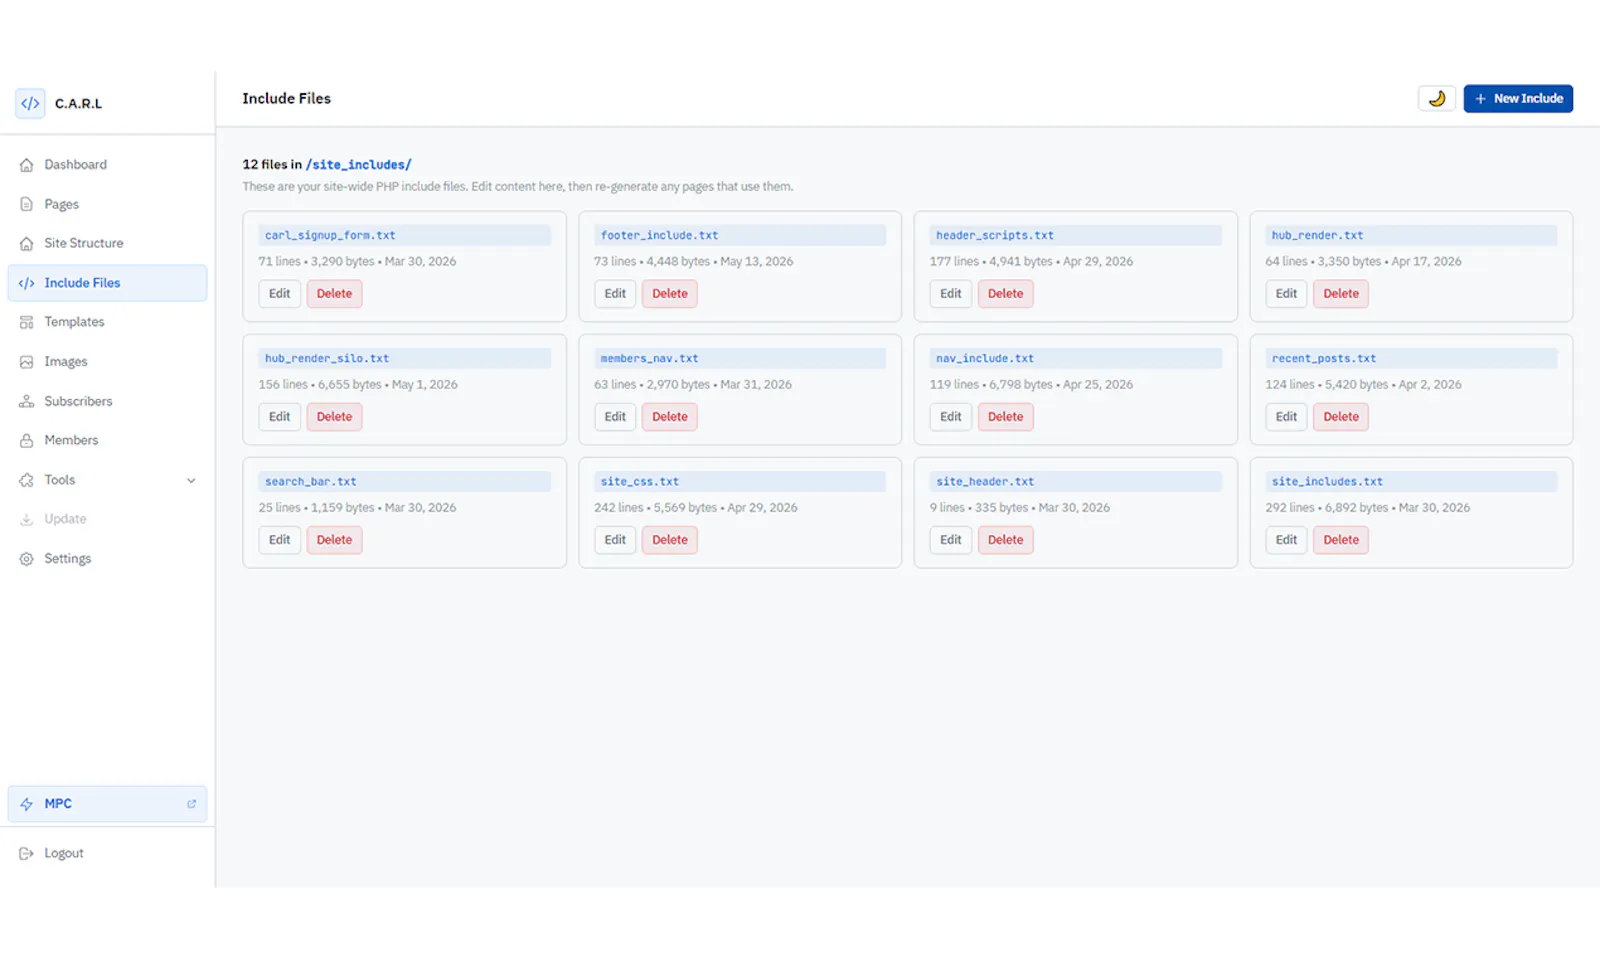Open the Images section
Image resolution: width=1600 pixels, height=957 pixels.
107,362
